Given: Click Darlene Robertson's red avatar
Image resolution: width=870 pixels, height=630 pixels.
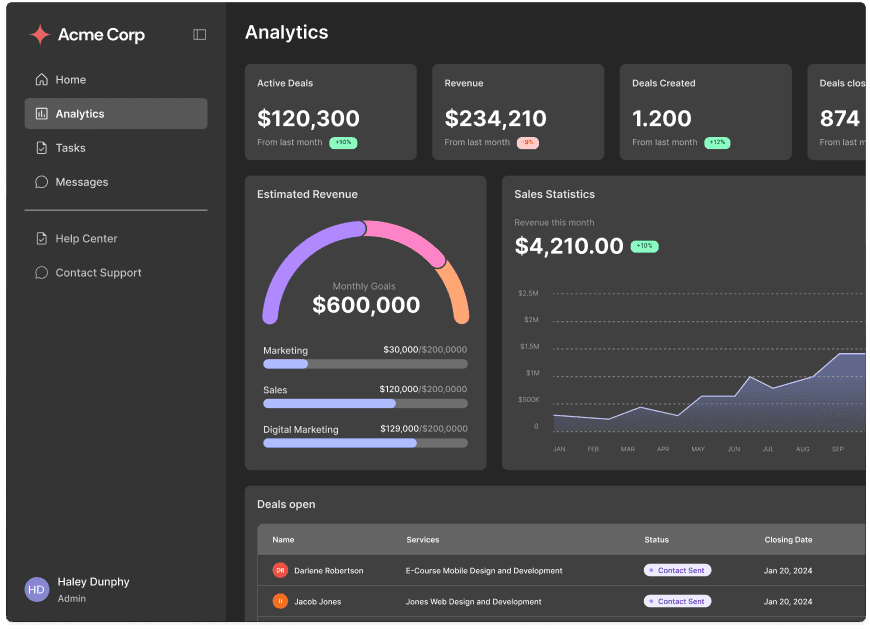Looking at the screenshot, I should pos(280,570).
